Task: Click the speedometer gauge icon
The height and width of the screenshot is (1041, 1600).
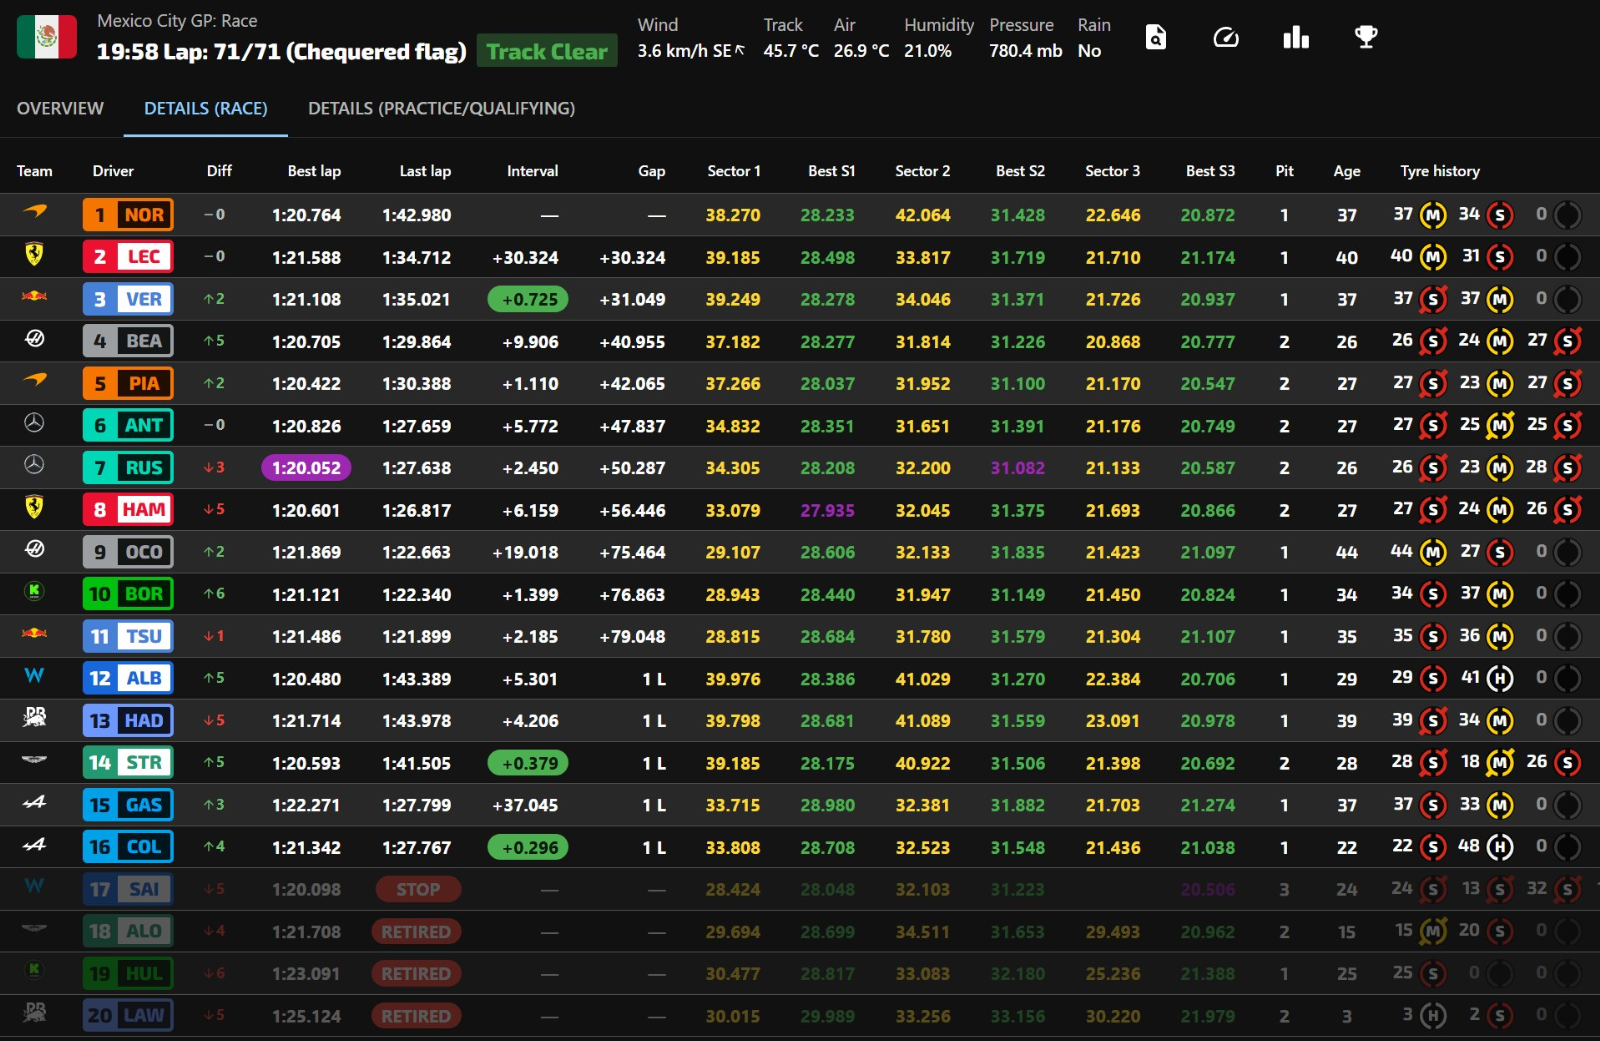Action: point(1225,38)
